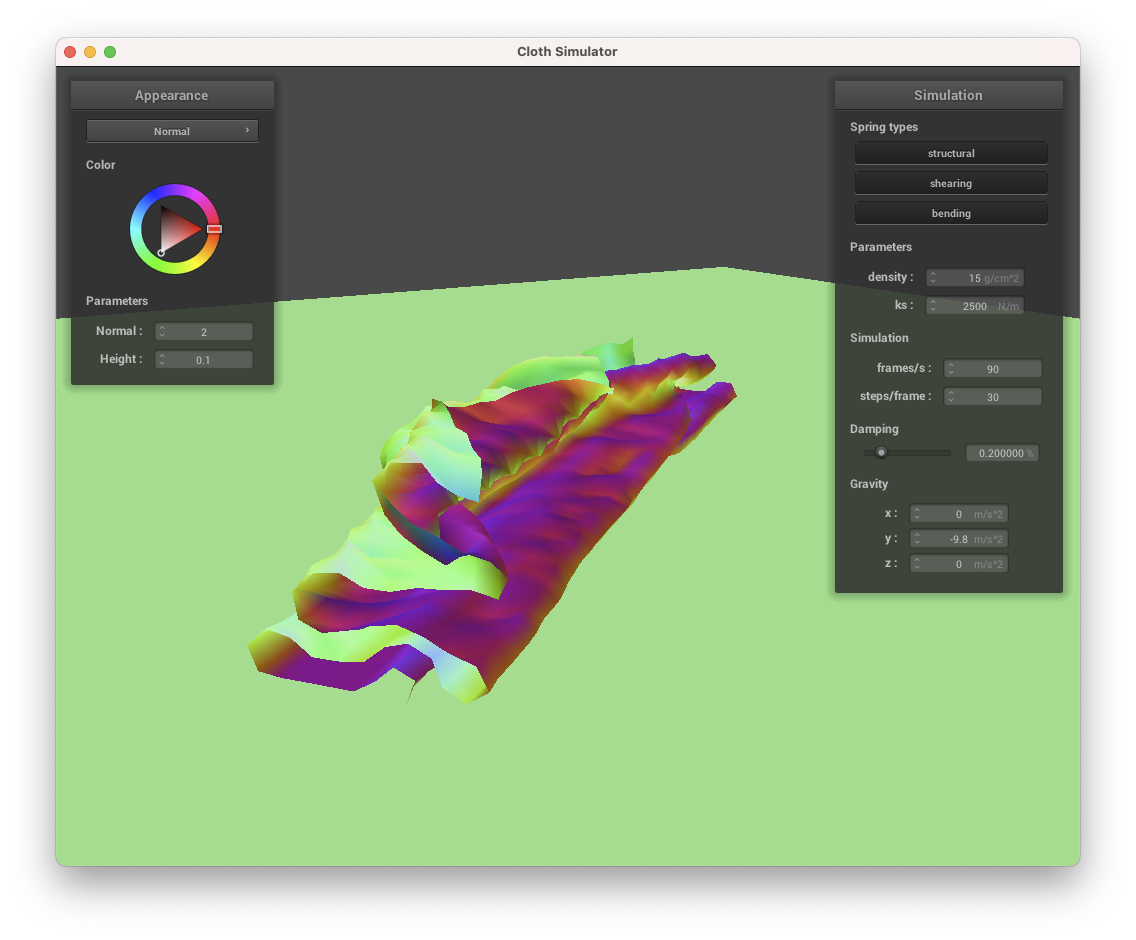1136x940 pixels.
Task: Enable bending springs in the Simulation panel
Action: tap(950, 212)
